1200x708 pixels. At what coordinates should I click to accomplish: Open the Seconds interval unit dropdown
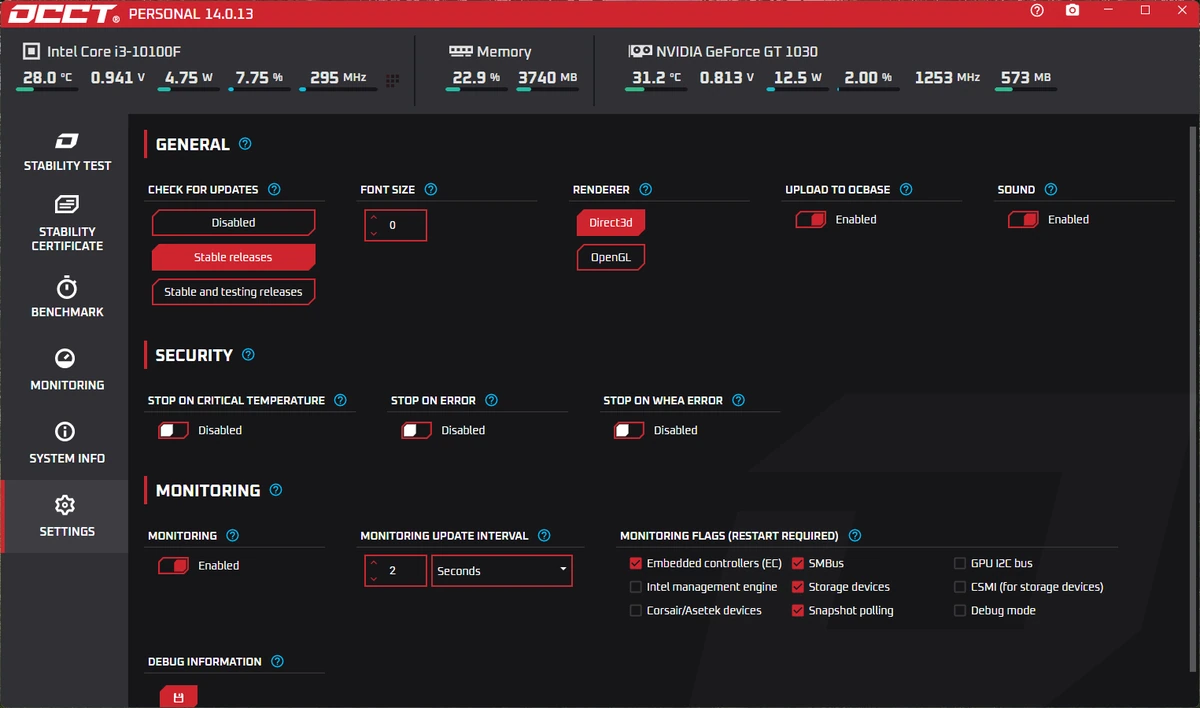501,570
